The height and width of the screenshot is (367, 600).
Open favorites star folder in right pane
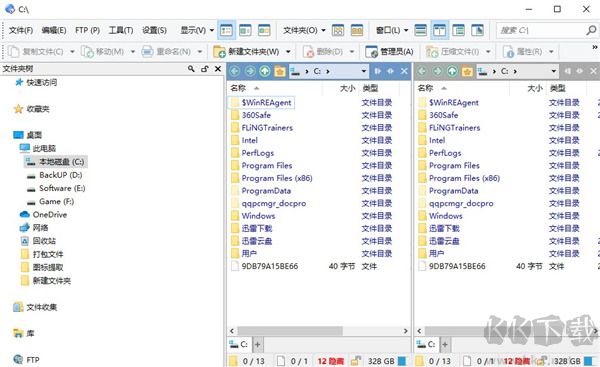coord(467,71)
